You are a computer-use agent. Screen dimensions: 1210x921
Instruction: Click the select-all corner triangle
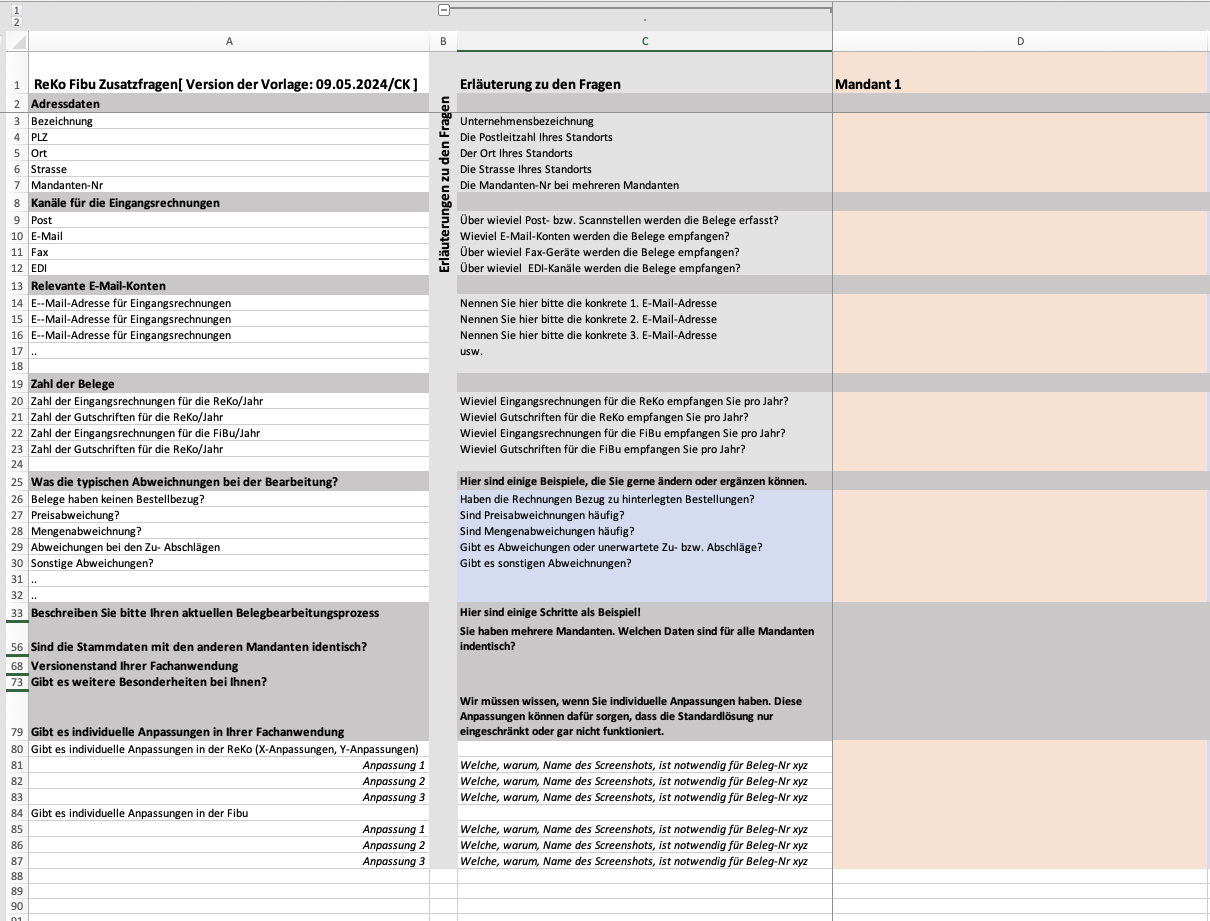[16, 42]
